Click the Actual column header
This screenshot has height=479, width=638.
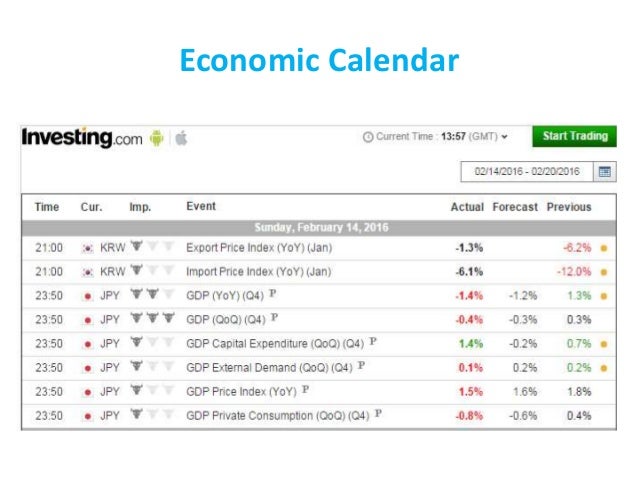467,207
